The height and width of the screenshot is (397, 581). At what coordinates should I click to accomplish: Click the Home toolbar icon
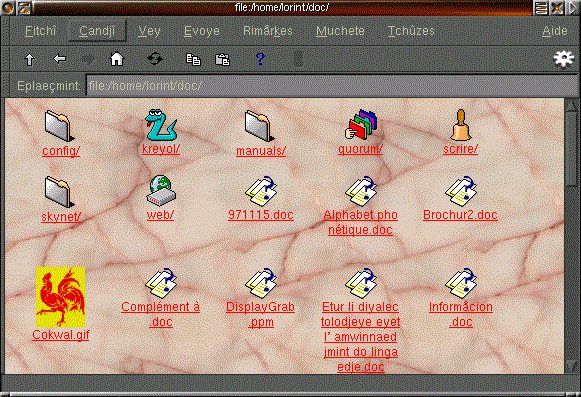point(117,59)
